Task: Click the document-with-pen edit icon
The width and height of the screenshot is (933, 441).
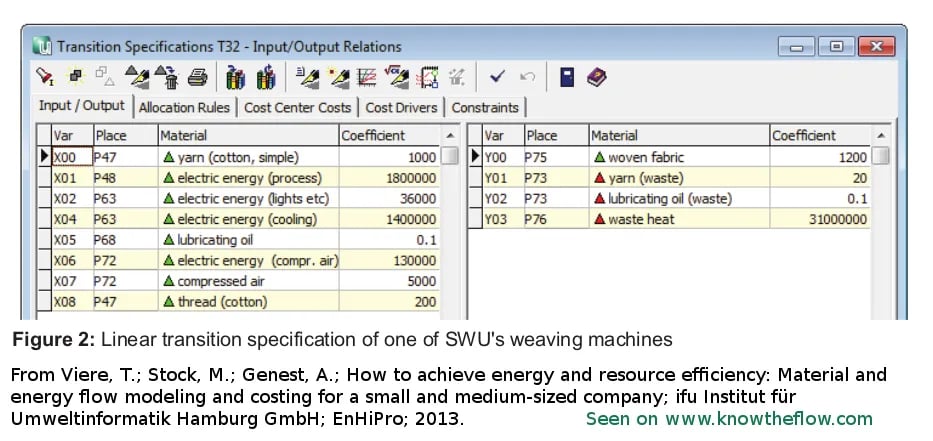Action: pyautogui.click(x=306, y=77)
